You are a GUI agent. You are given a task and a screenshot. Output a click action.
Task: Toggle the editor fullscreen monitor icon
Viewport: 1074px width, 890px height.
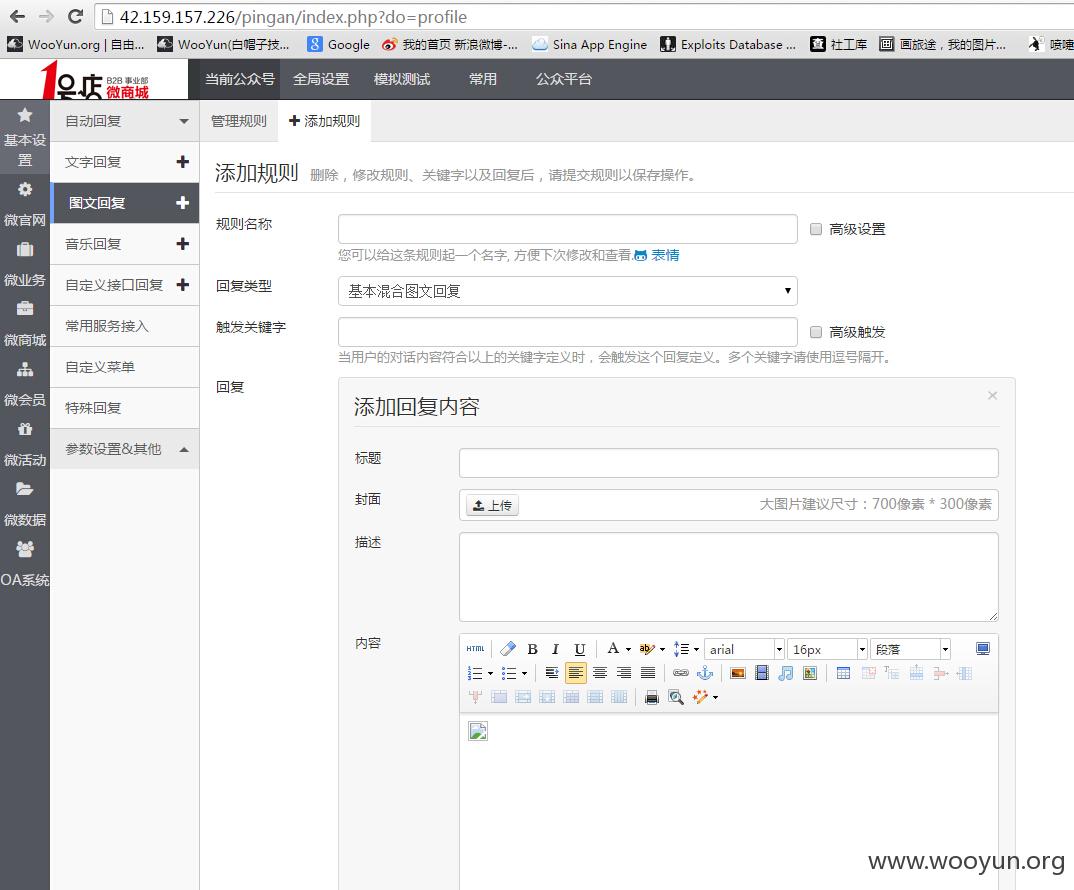(983, 649)
